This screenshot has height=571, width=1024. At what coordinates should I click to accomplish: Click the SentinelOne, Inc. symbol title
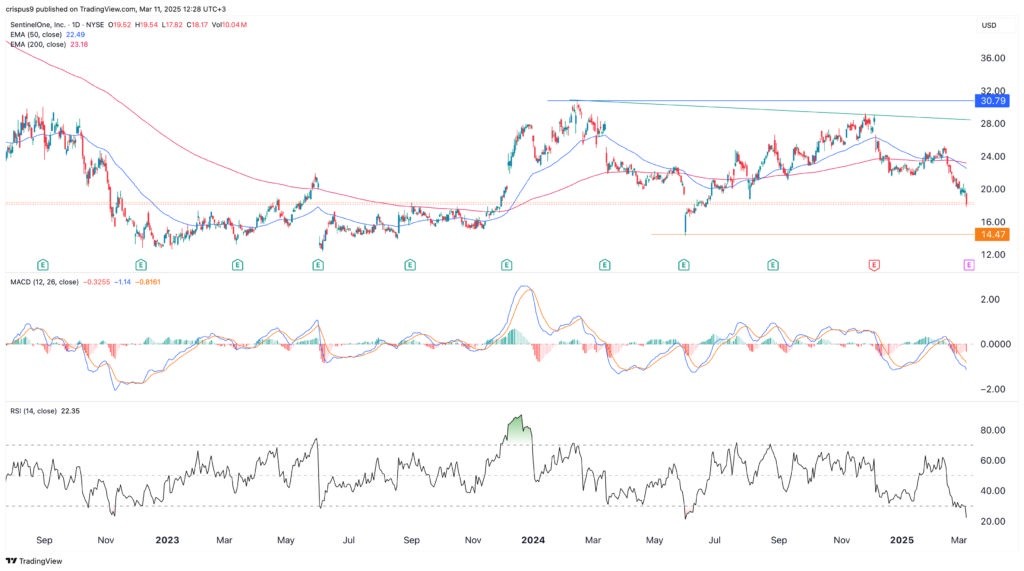(x=43, y=25)
